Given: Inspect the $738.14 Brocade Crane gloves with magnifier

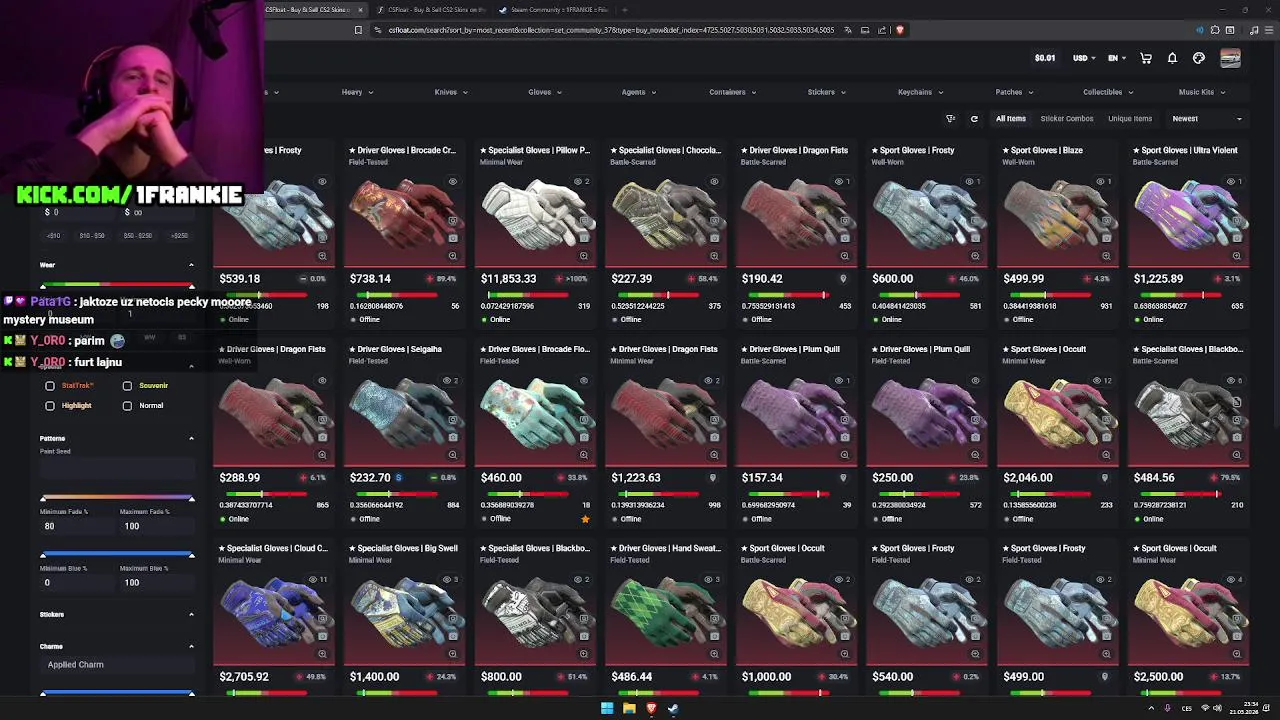Looking at the screenshot, I should click(x=453, y=256).
